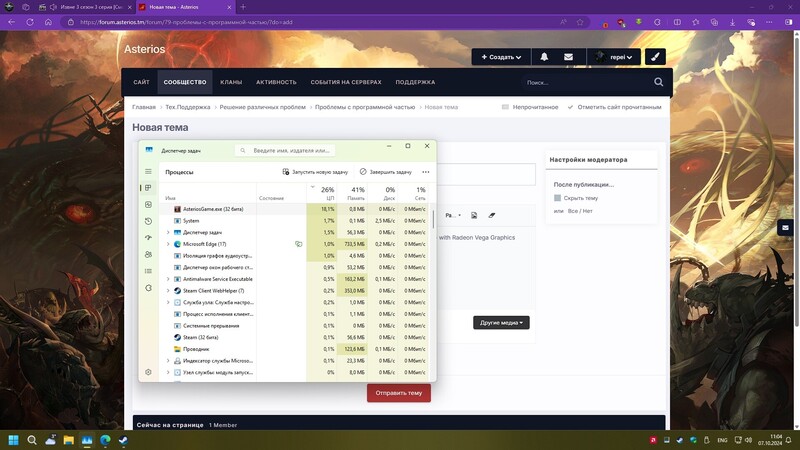Click the taskbar volume icon
The height and width of the screenshot is (450, 800).
[748, 440]
